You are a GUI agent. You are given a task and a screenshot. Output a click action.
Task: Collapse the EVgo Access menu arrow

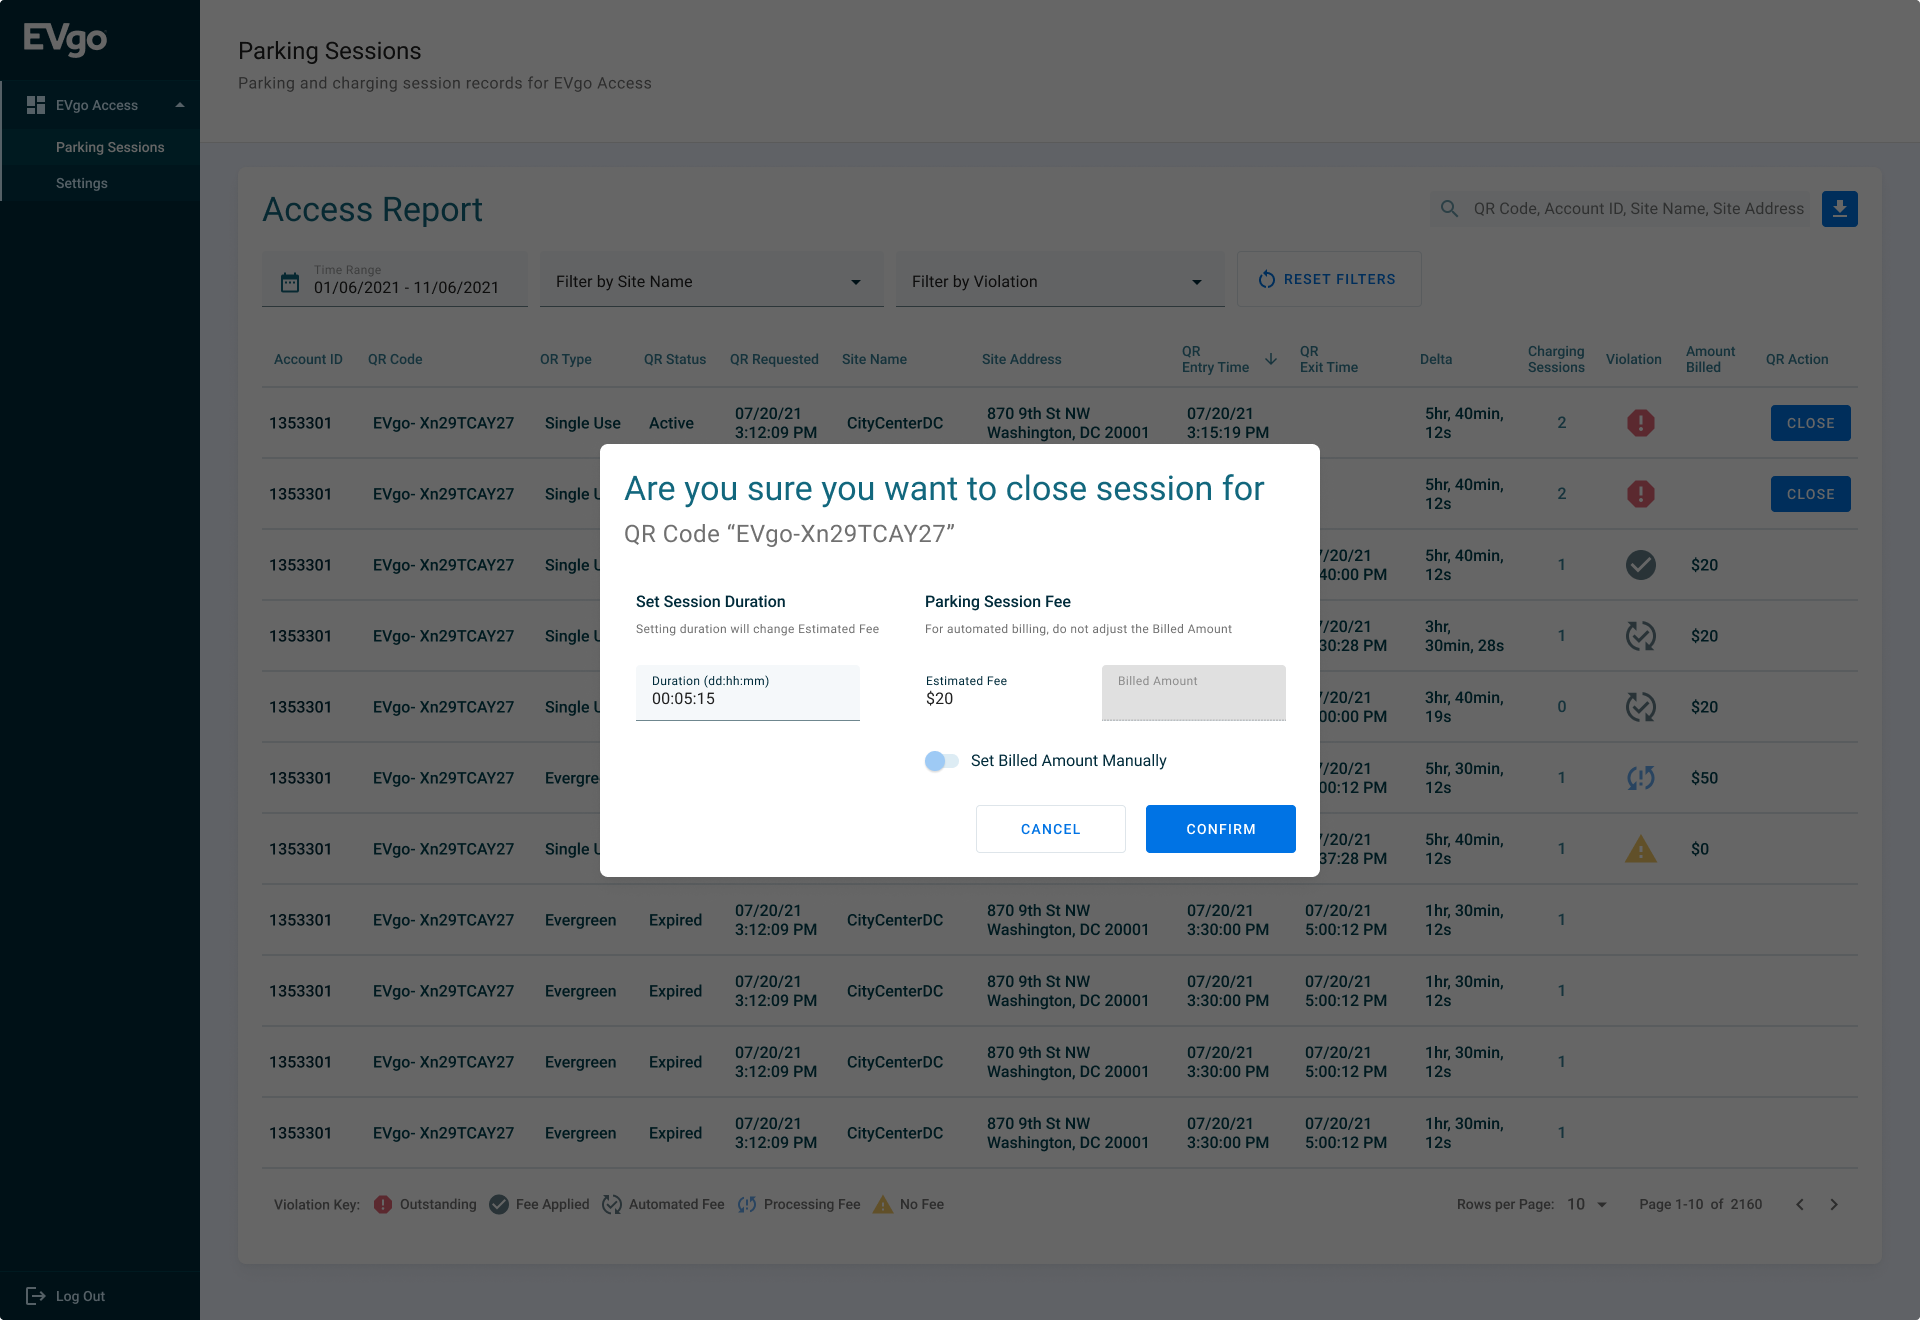180,105
